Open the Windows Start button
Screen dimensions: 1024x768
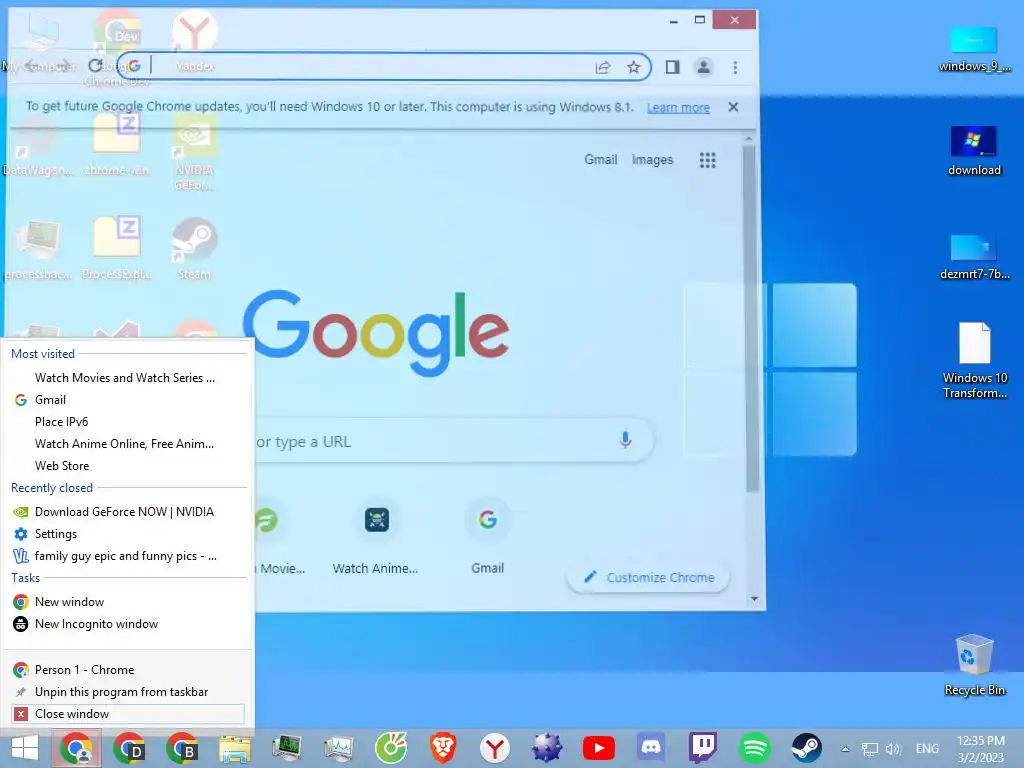pyautogui.click(x=25, y=748)
